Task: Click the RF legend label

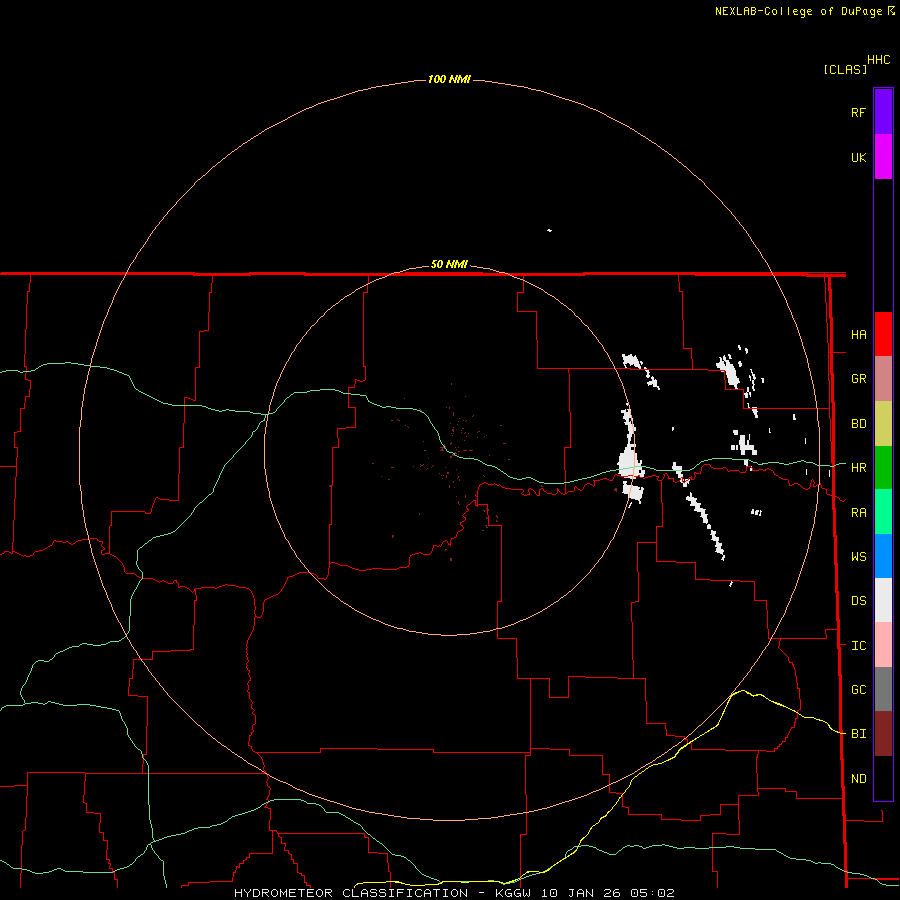Action: 859,112
